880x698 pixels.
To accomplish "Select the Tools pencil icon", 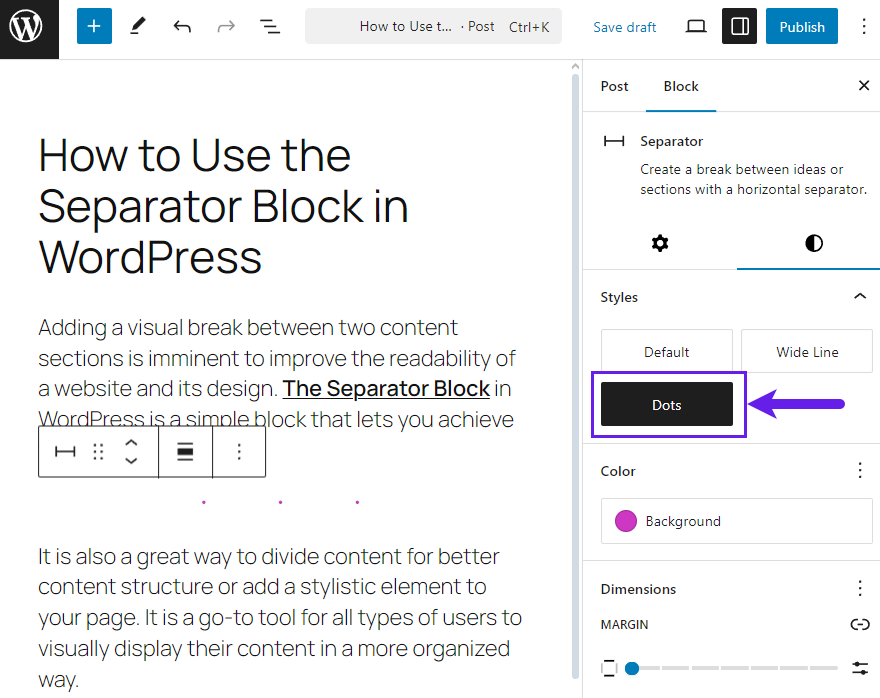I will pos(138,26).
